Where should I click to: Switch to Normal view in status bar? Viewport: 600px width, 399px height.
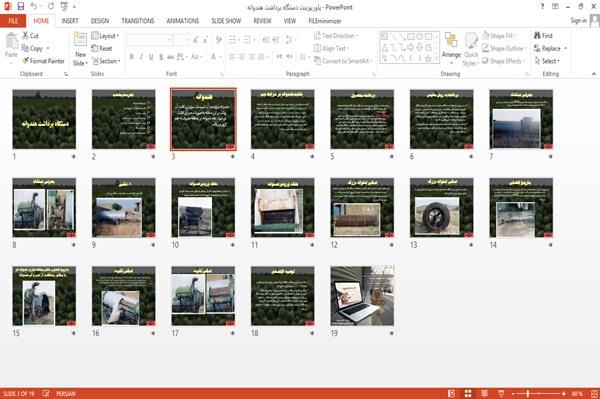[452, 393]
